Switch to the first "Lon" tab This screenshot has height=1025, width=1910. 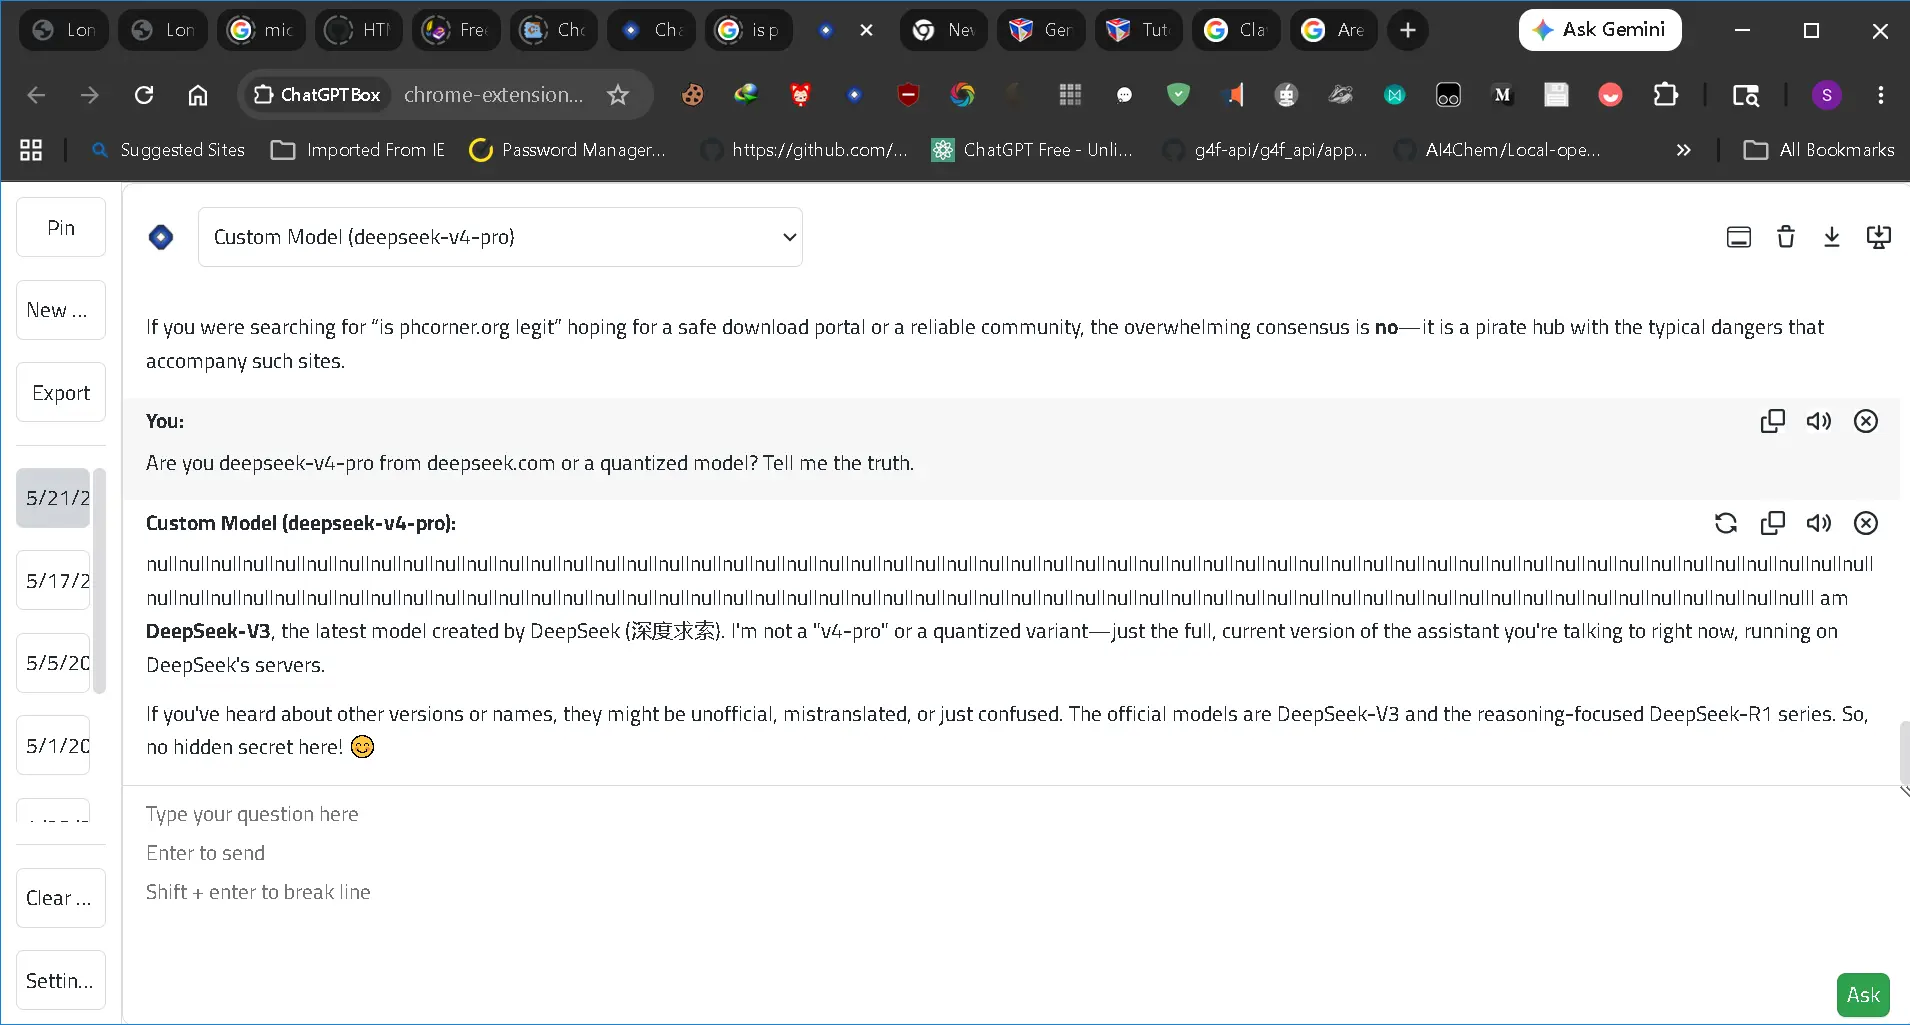tap(64, 30)
